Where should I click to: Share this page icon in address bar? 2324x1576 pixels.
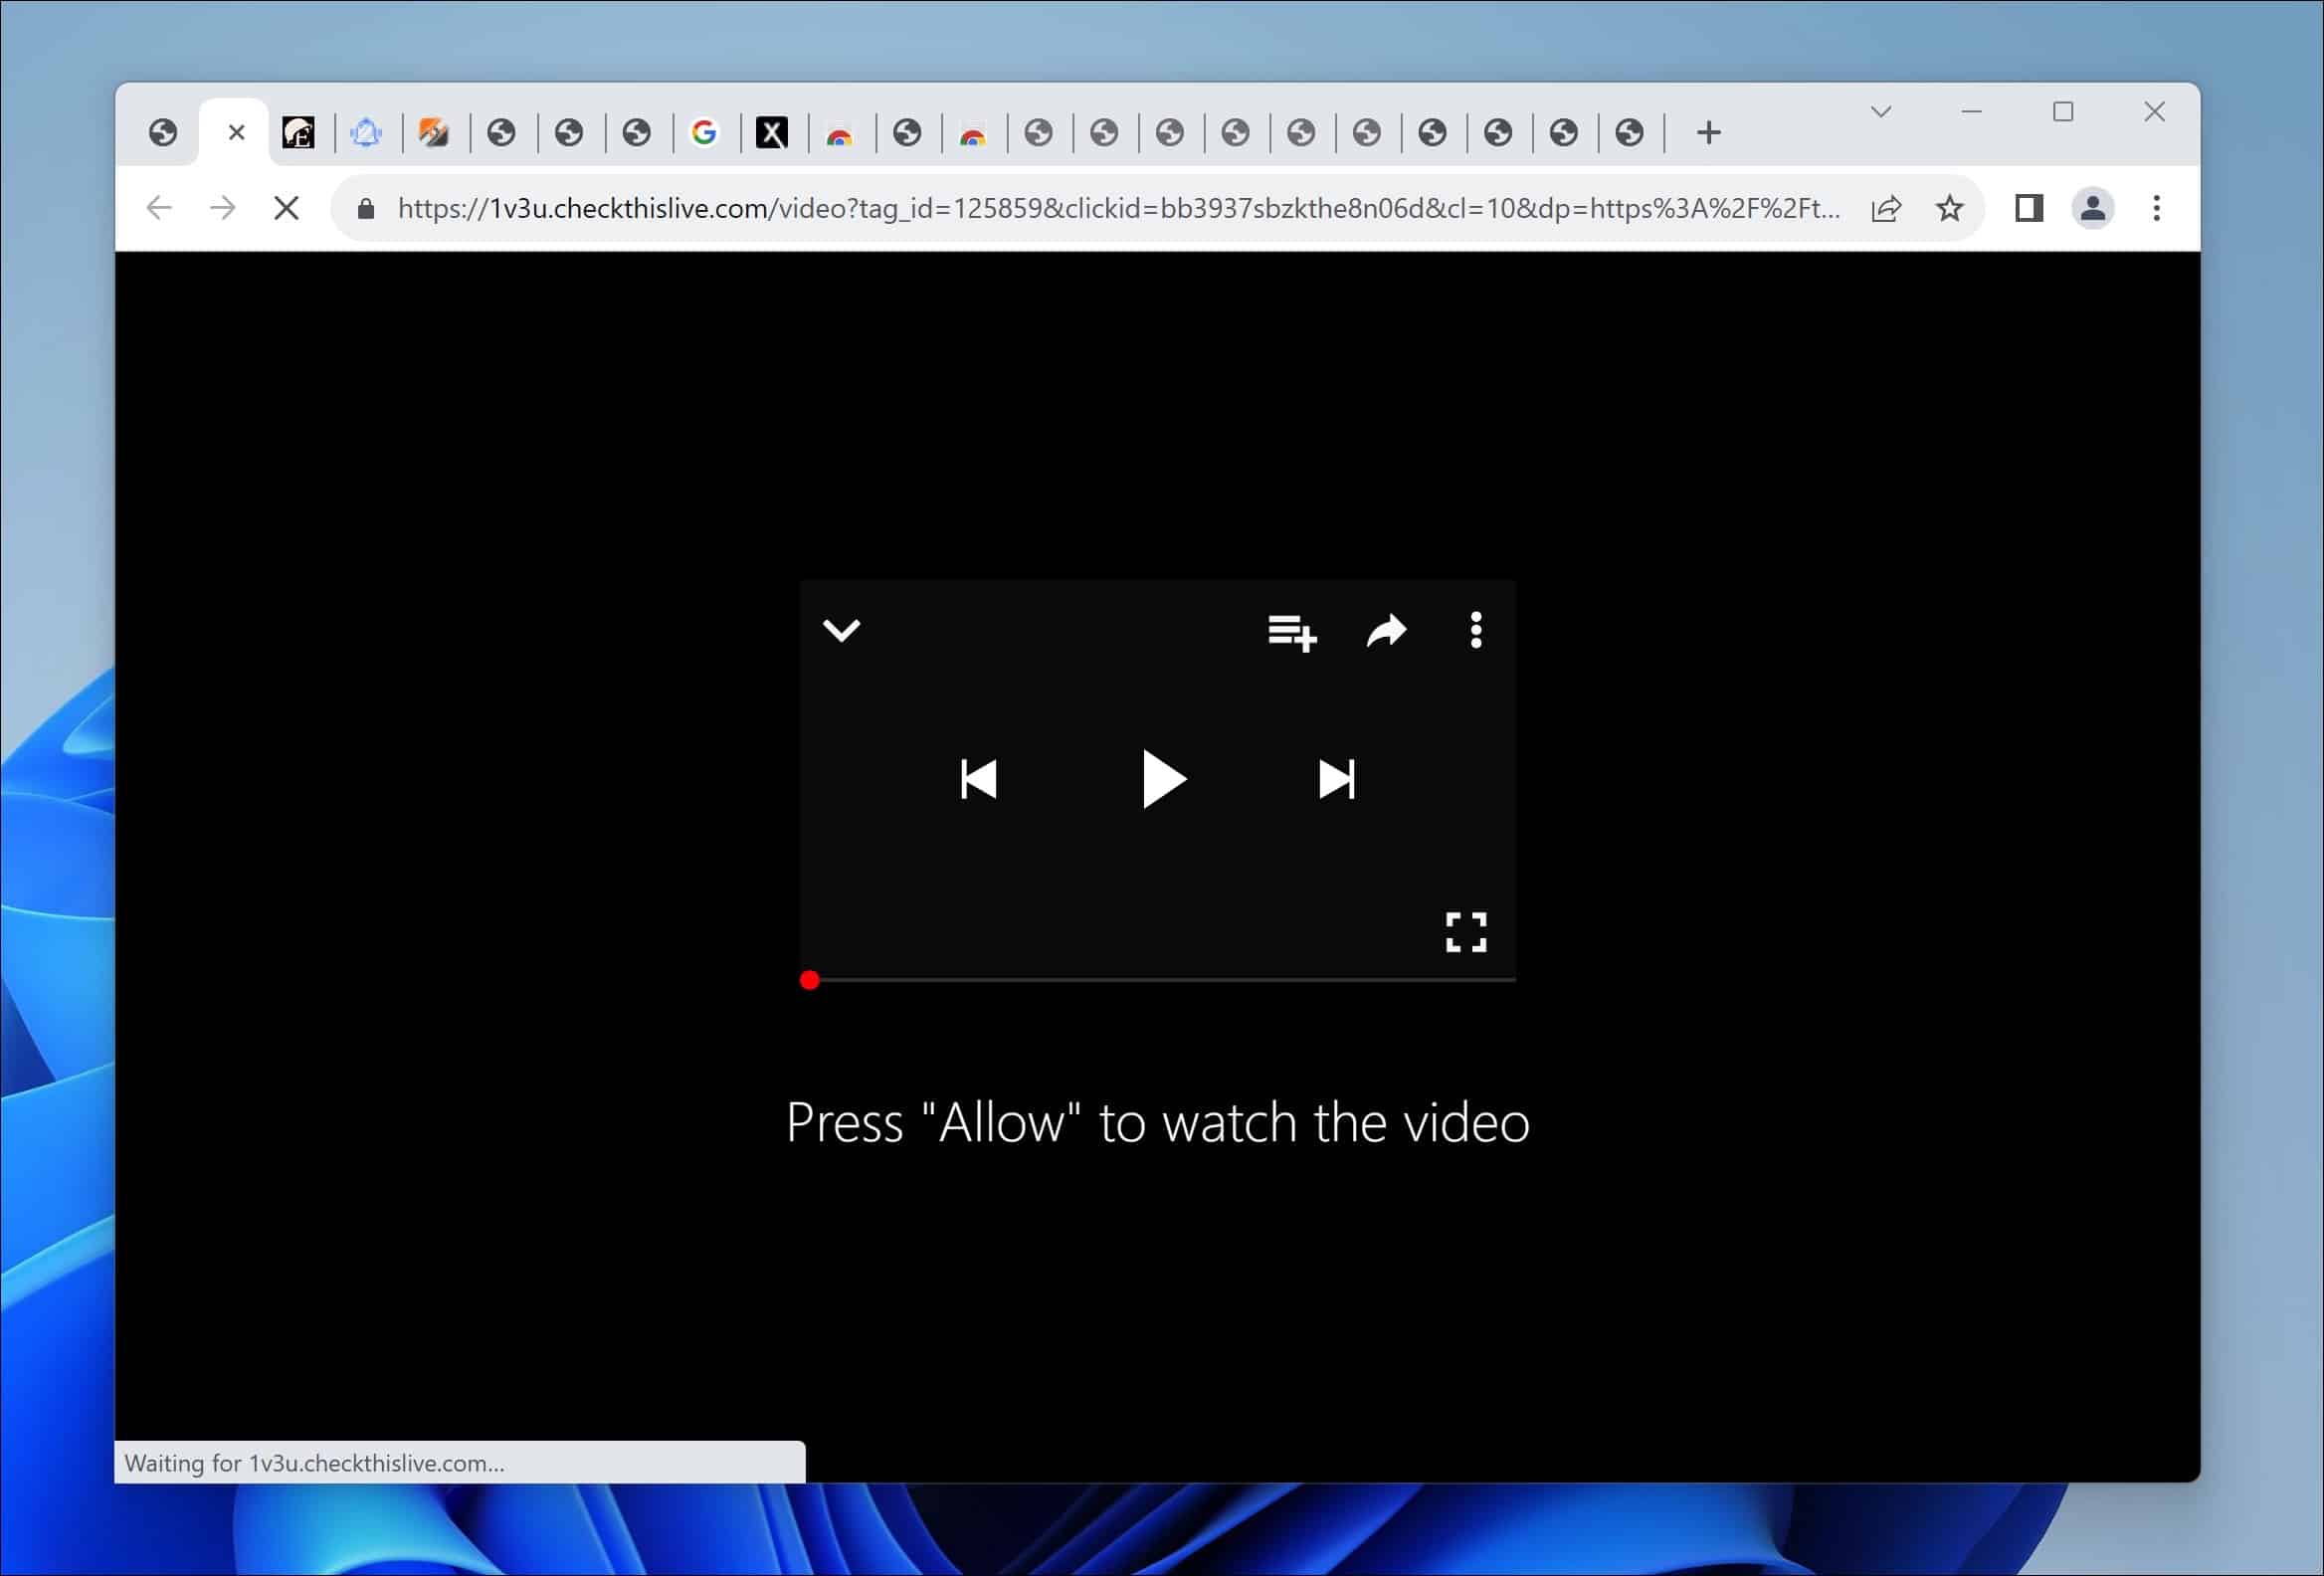click(x=1886, y=208)
